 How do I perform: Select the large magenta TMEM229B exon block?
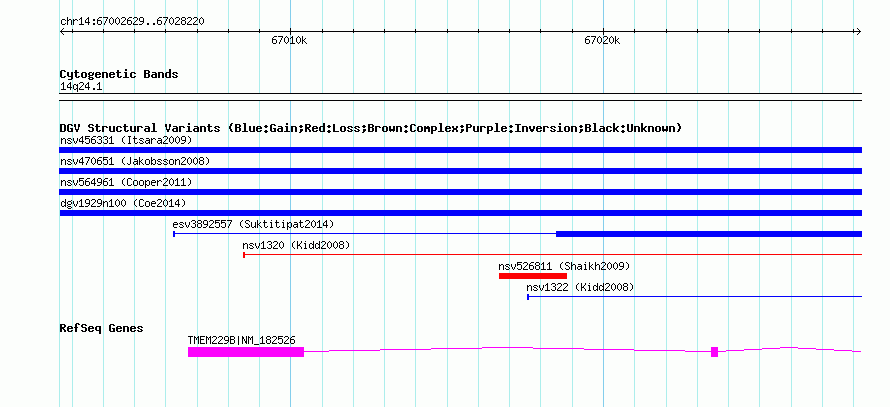[246, 352]
